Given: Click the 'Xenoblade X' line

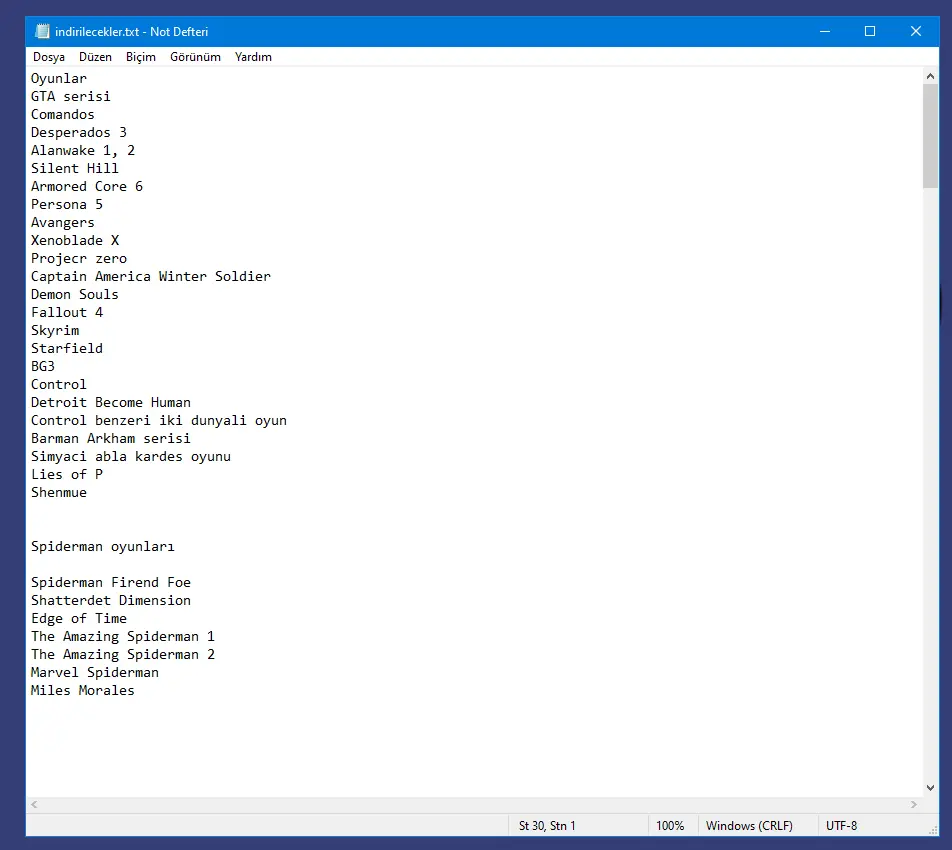Looking at the screenshot, I should tap(75, 240).
